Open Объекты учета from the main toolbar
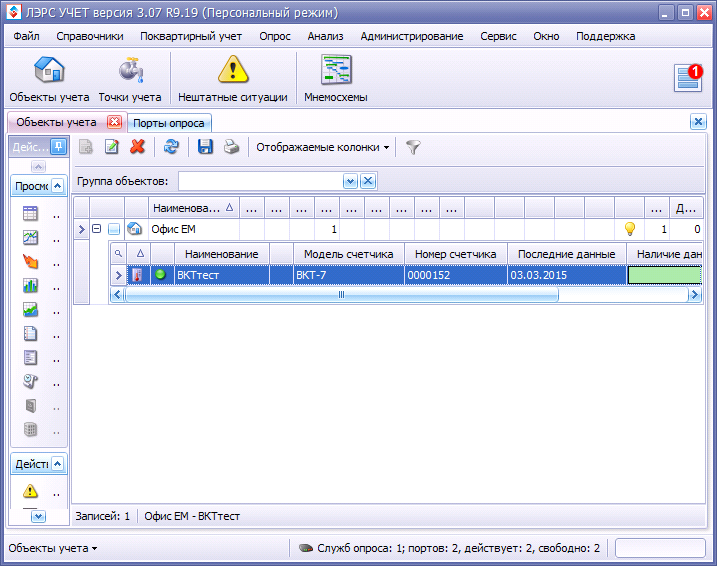Screen dimensions: 717x566 pyautogui.click(x=49, y=79)
